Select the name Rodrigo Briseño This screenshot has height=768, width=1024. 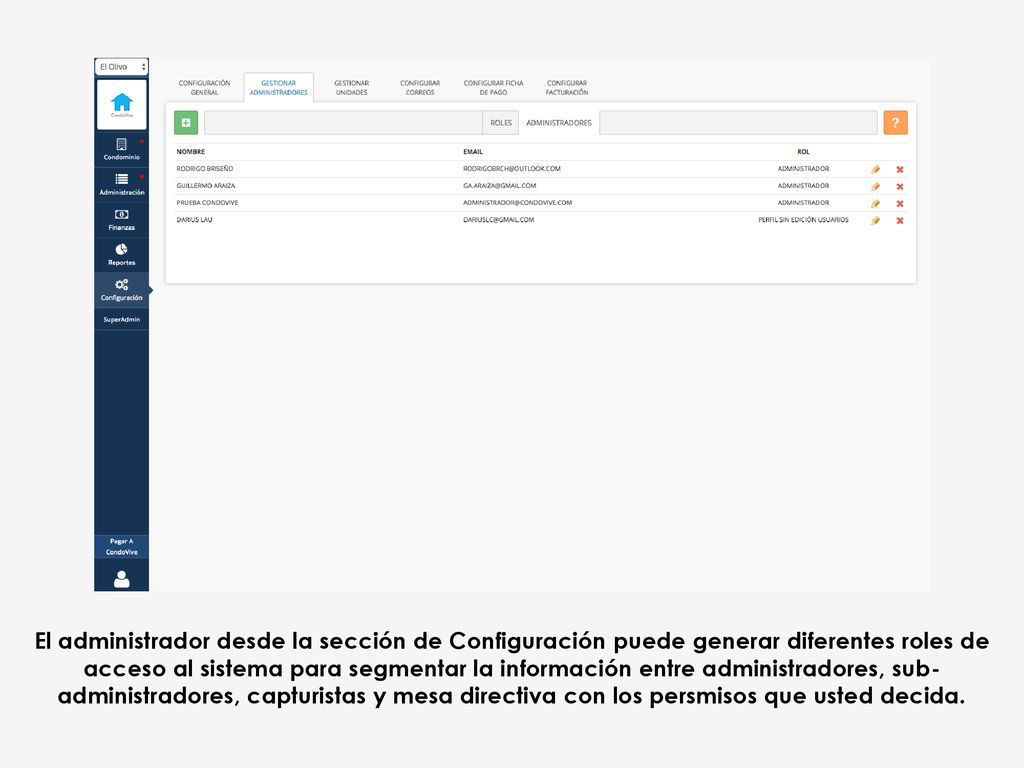[204, 168]
